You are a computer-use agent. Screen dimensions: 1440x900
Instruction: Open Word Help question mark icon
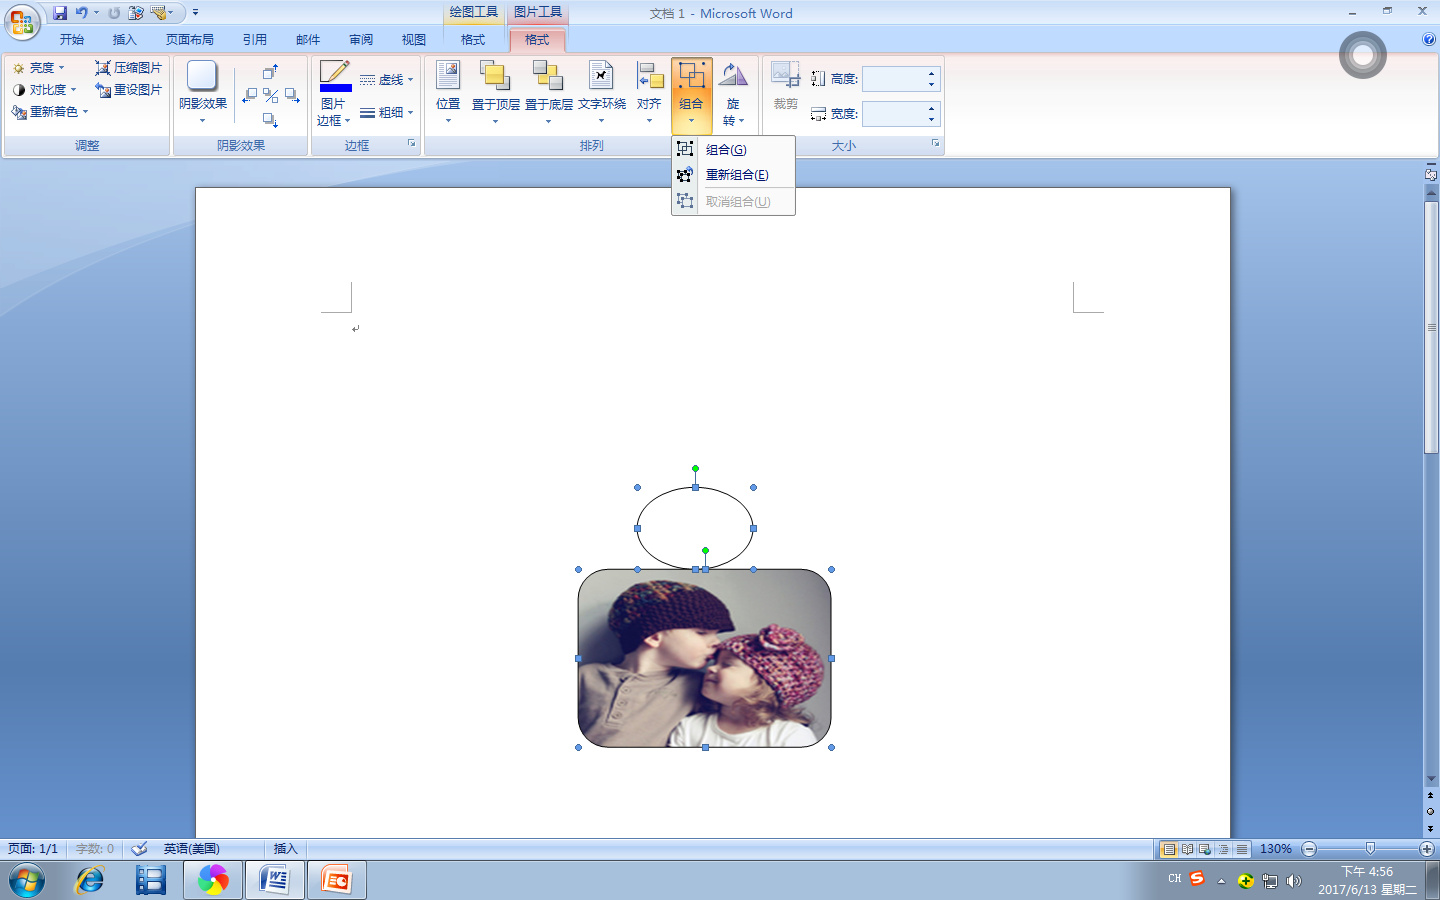(1428, 40)
